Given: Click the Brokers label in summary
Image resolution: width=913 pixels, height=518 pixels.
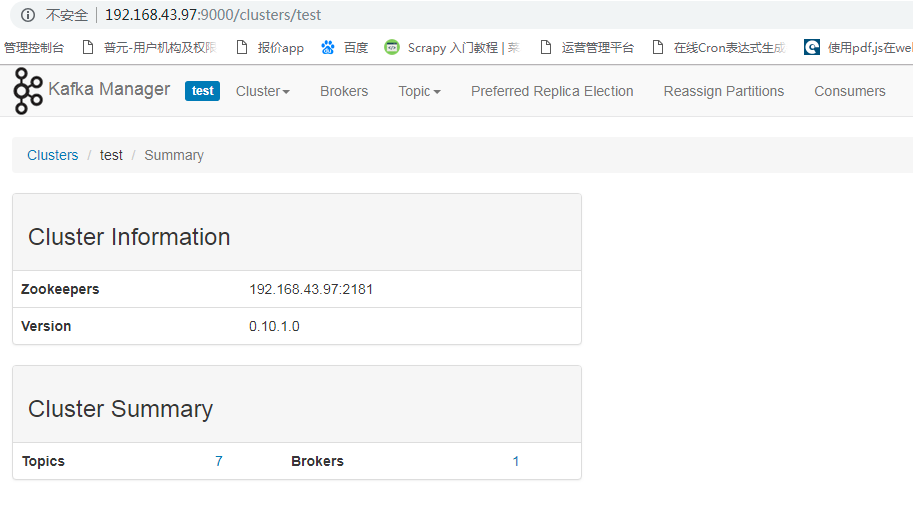Looking at the screenshot, I should [317, 461].
